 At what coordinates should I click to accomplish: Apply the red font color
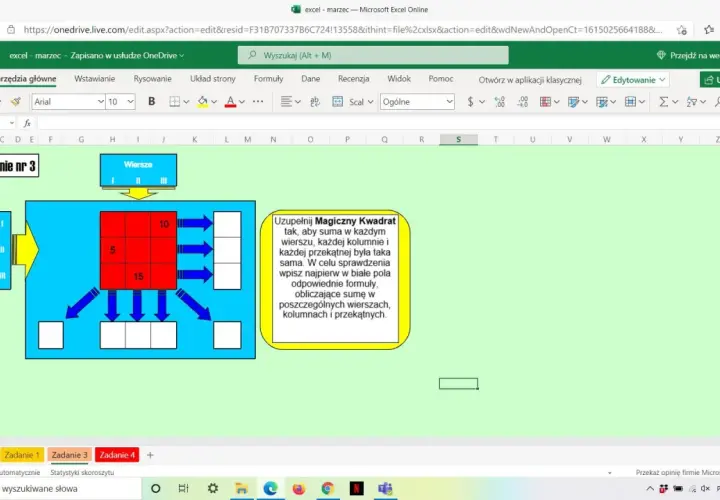click(231, 101)
